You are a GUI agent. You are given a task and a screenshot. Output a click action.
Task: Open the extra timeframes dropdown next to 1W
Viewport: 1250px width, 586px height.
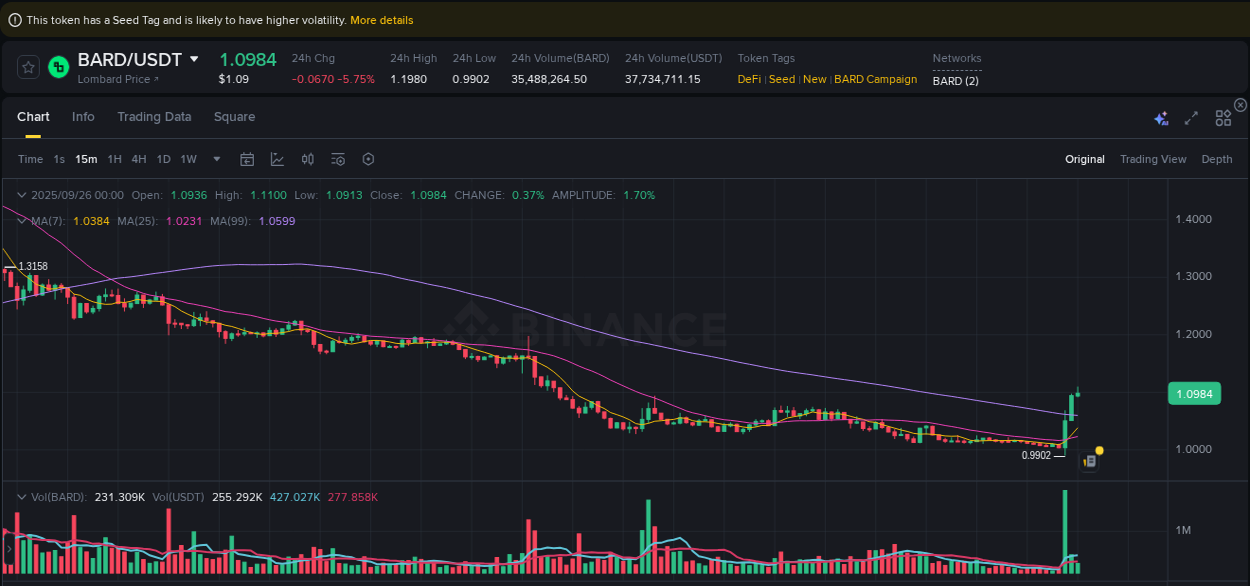coord(215,159)
